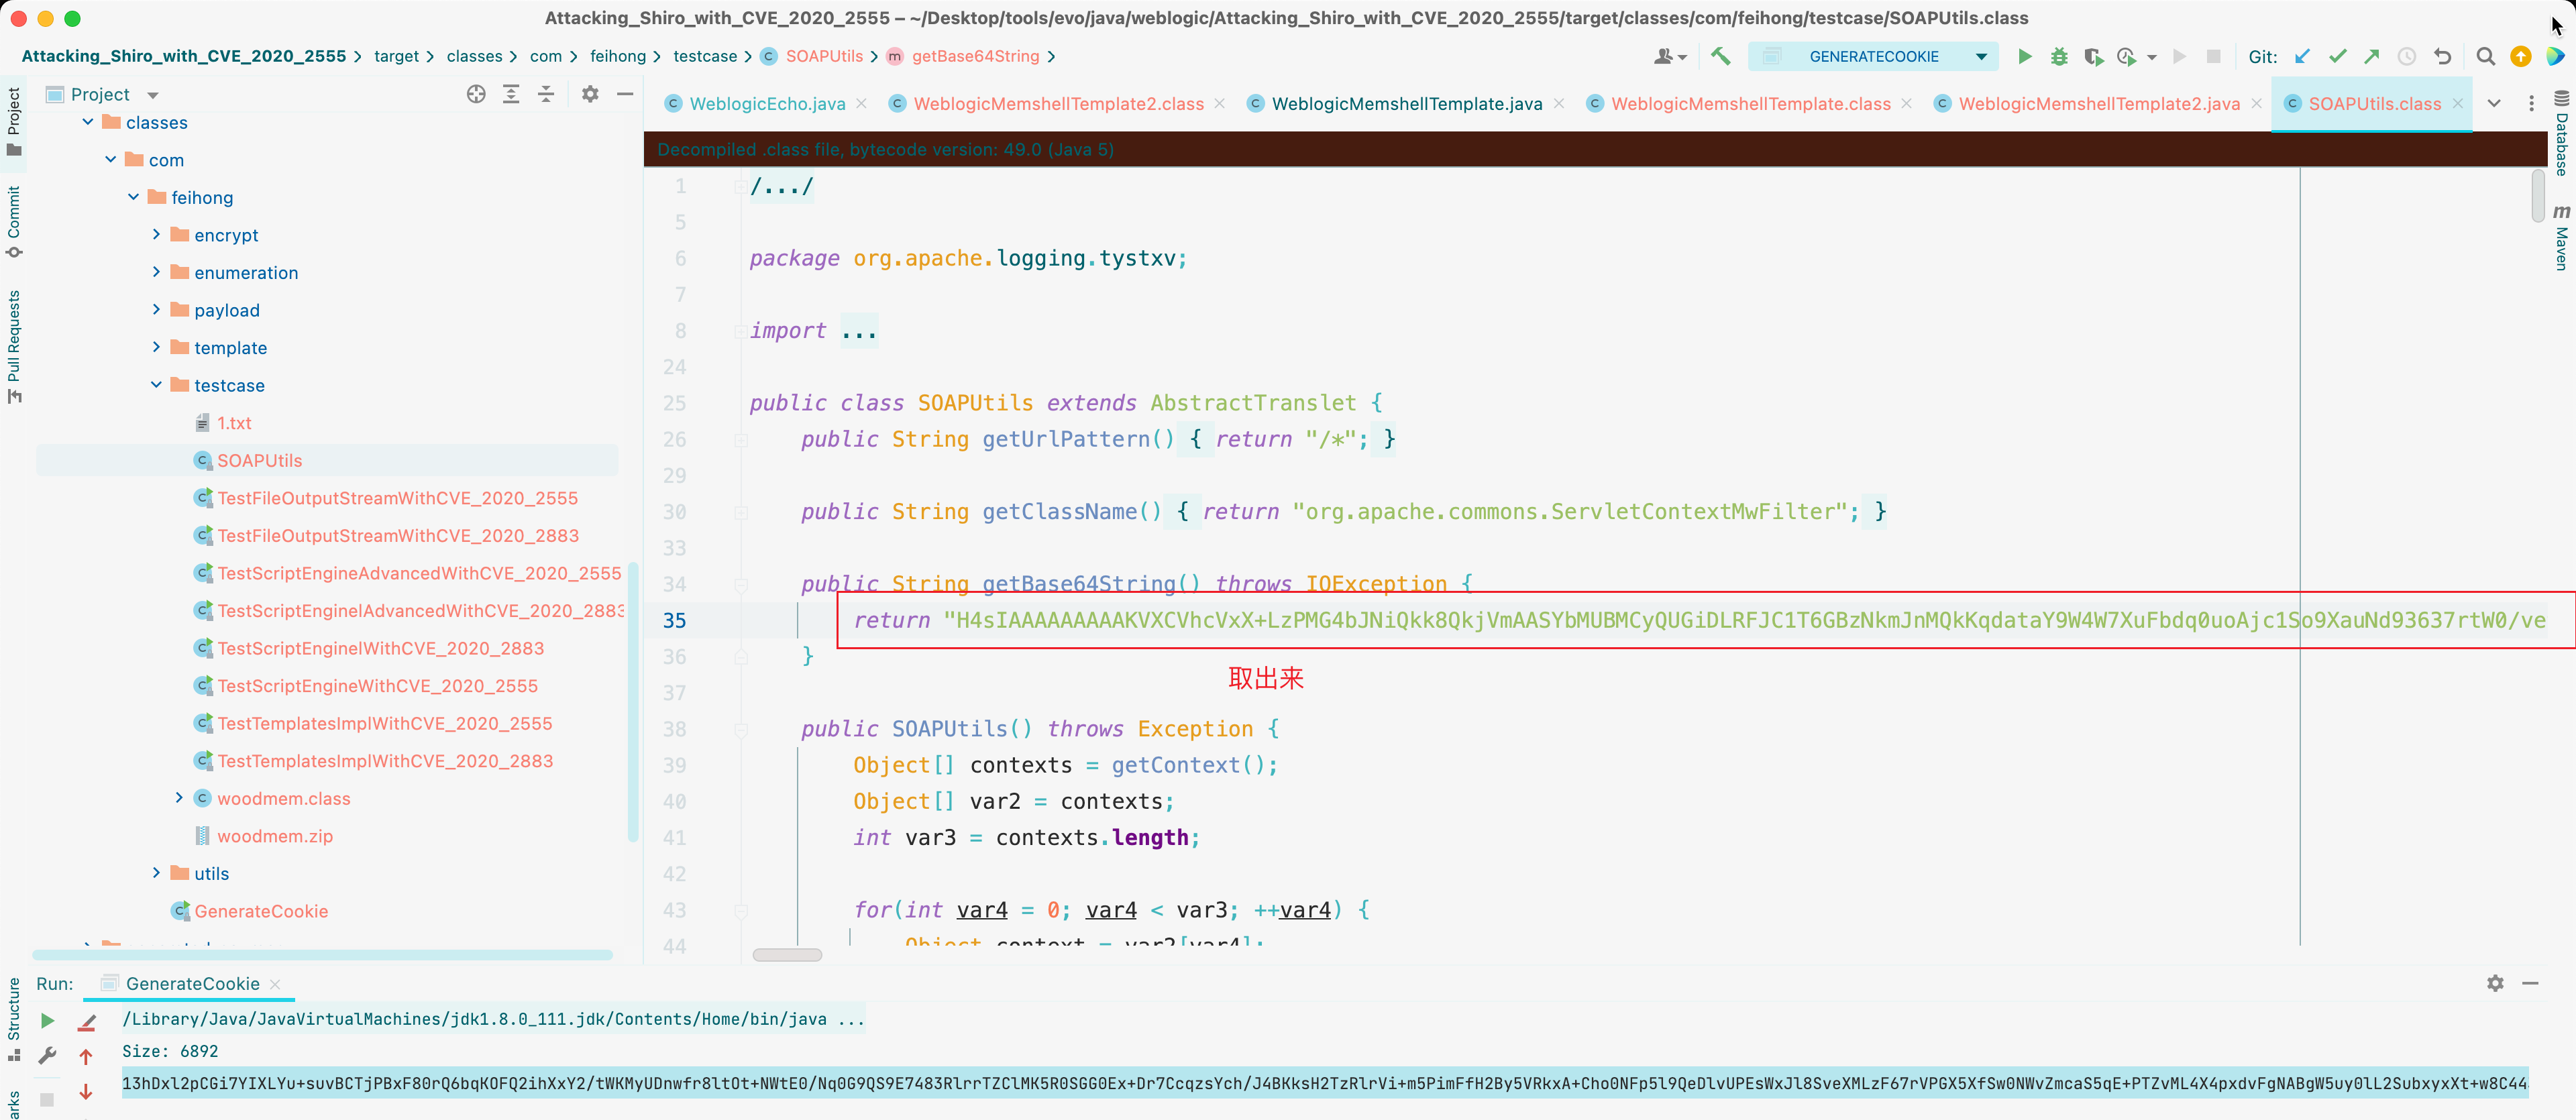
Task: Run with Coverage using the shield icon
Action: click(x=2092, y=56)
